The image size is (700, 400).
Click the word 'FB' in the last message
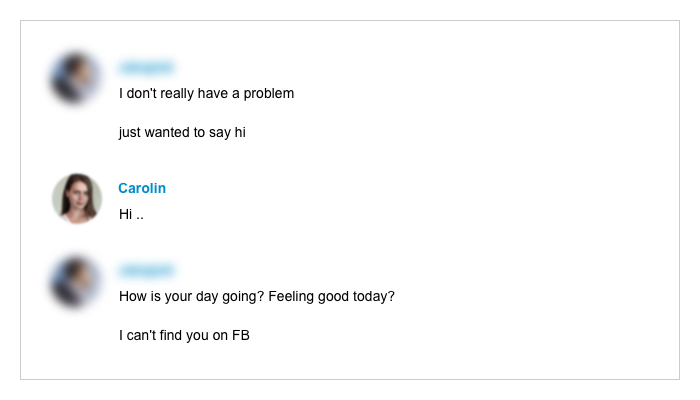pos(241,335)
